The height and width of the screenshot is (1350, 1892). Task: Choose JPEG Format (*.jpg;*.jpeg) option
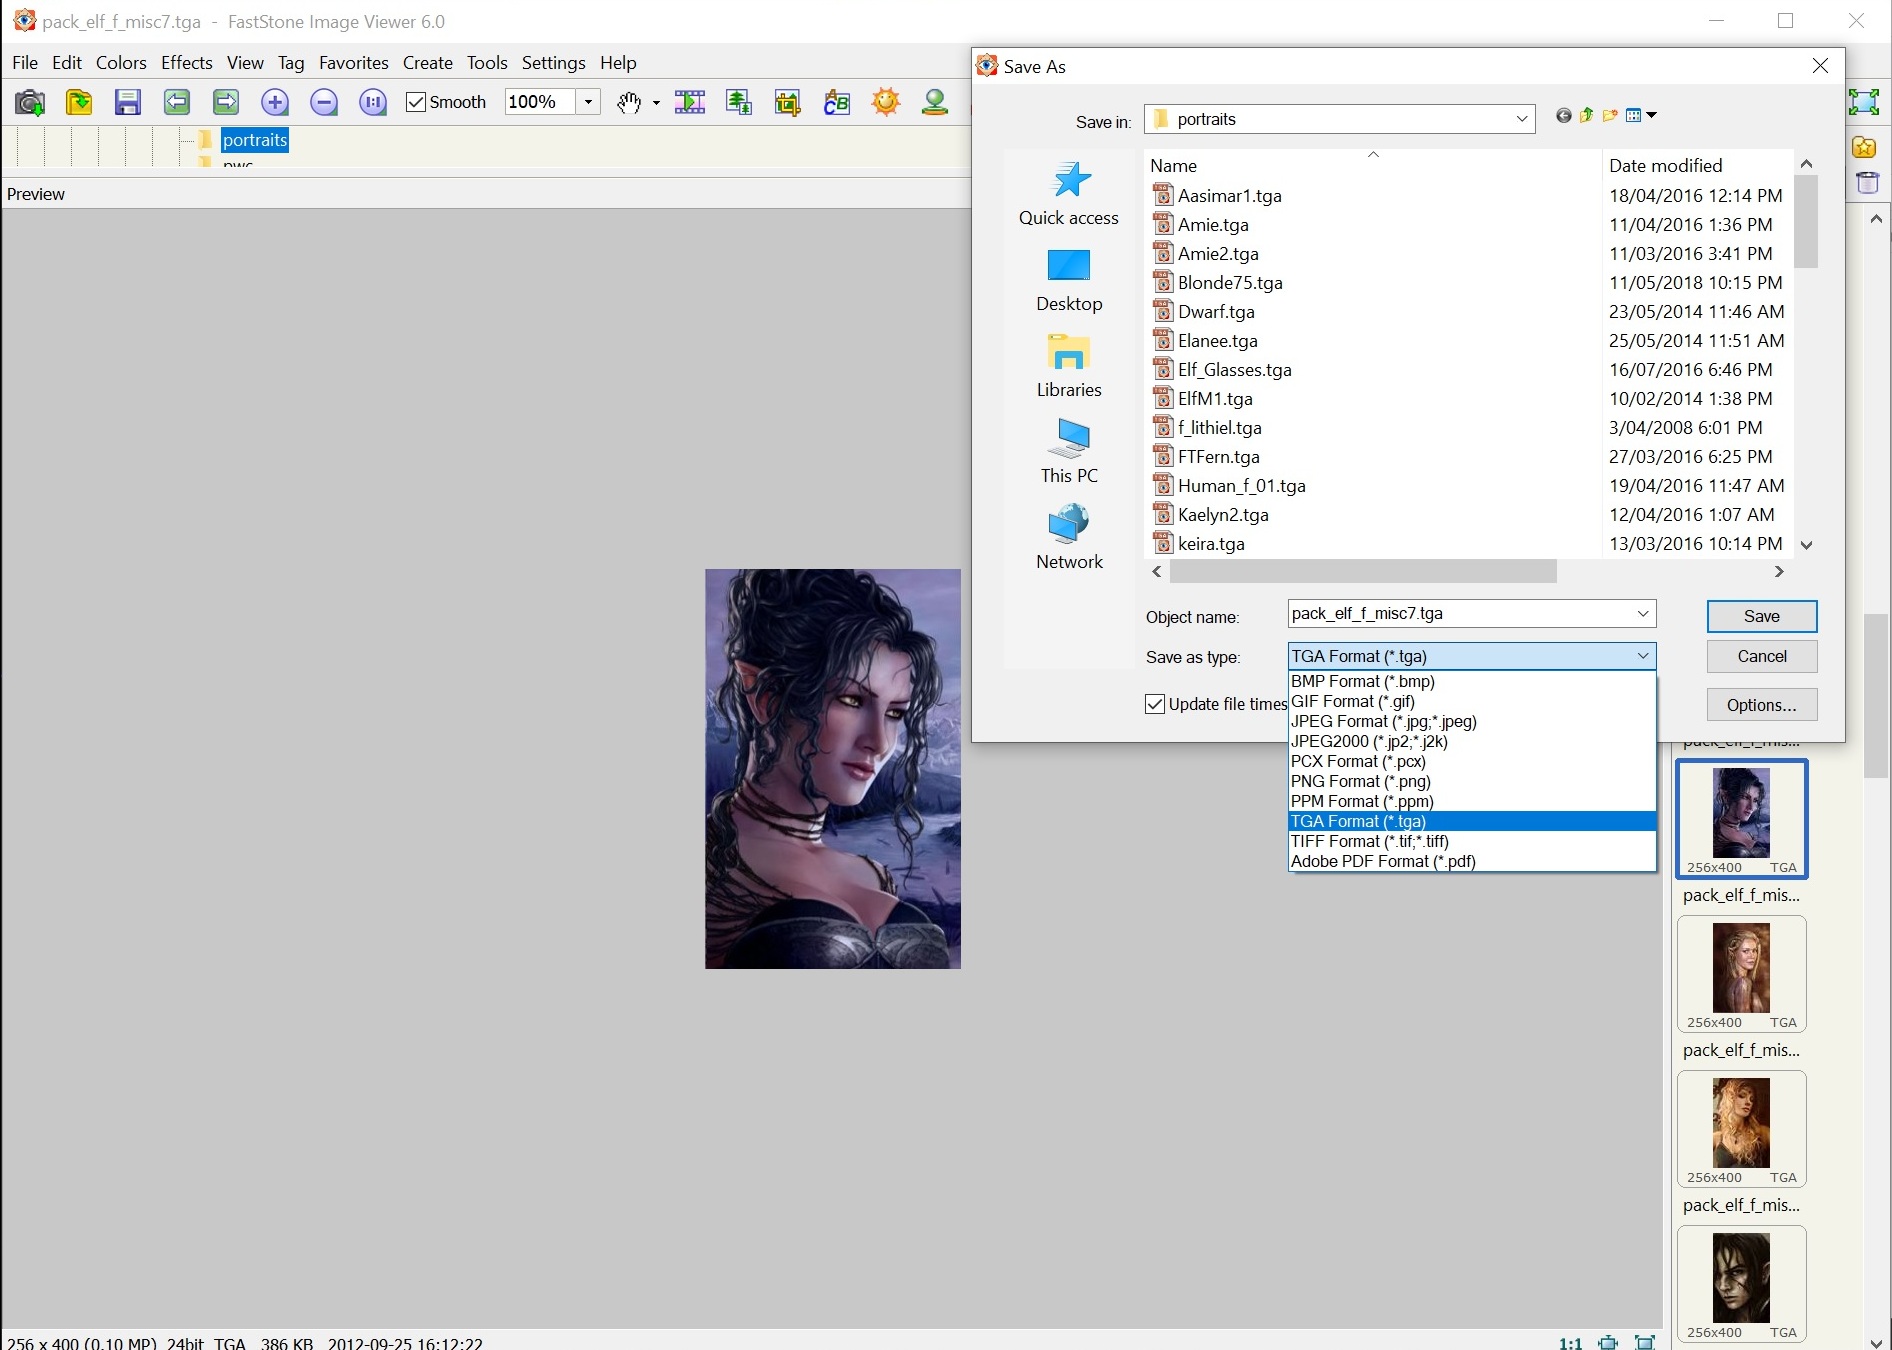coord(1472,721)
